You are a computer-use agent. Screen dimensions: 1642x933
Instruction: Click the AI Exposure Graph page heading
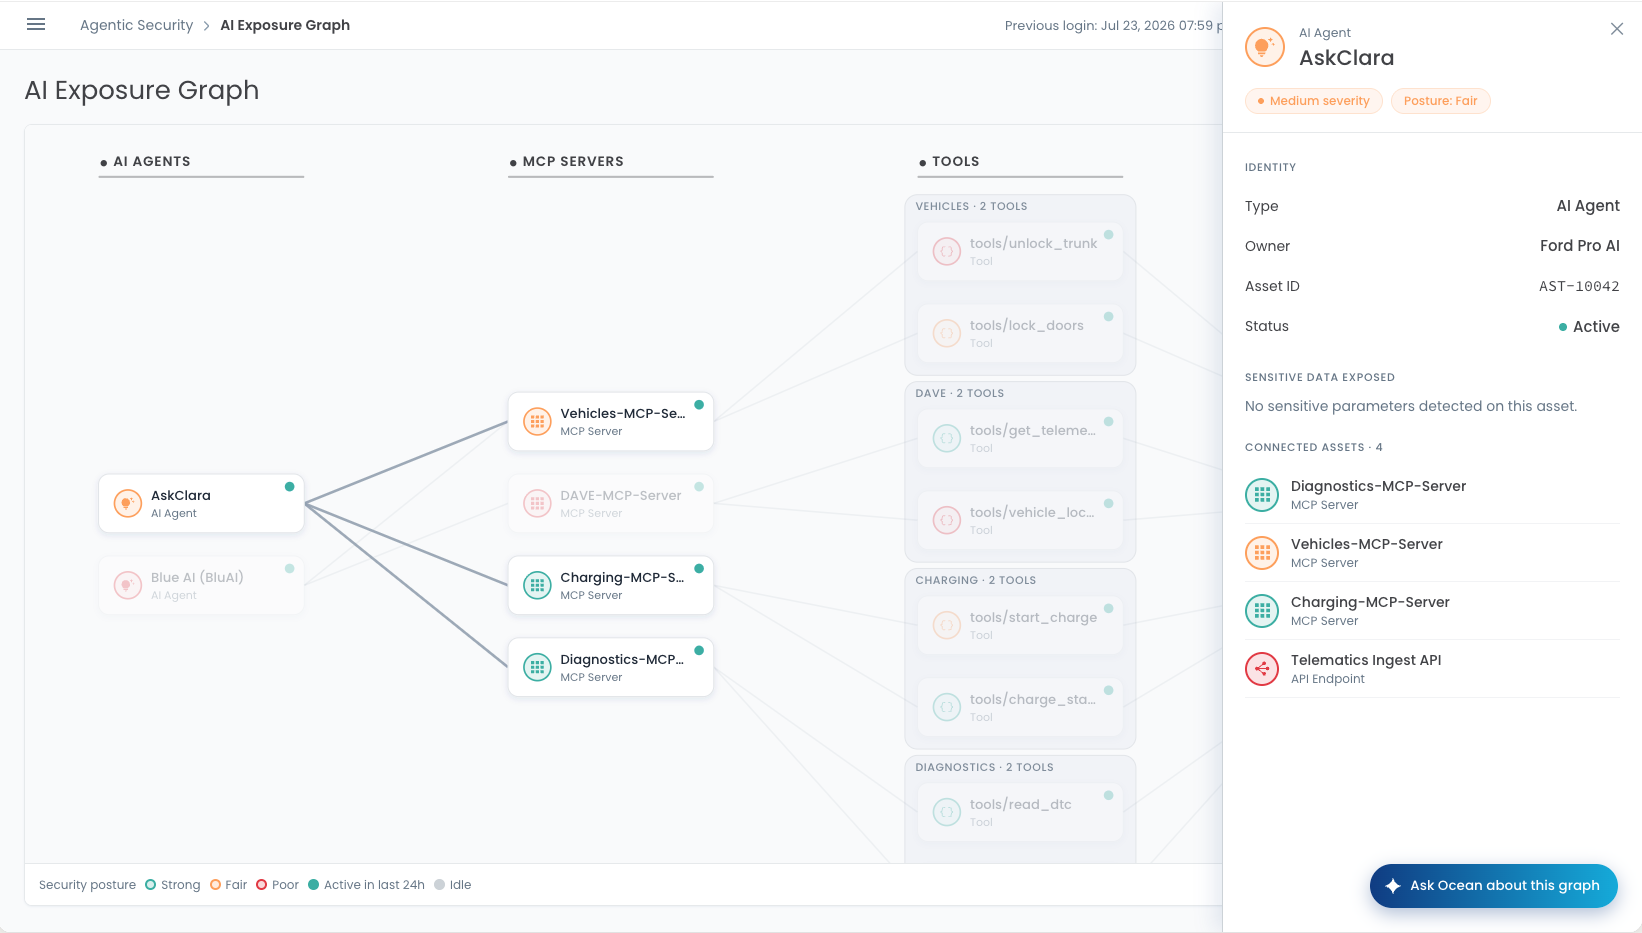(x=142, y=90)
